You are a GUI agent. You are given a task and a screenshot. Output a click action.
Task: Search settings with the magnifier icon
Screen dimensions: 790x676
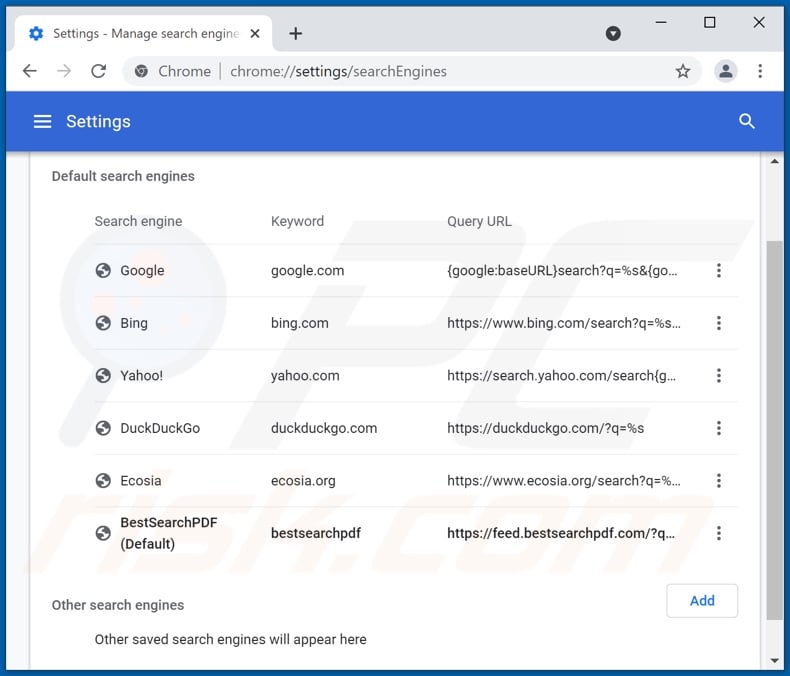pos(746,121)
